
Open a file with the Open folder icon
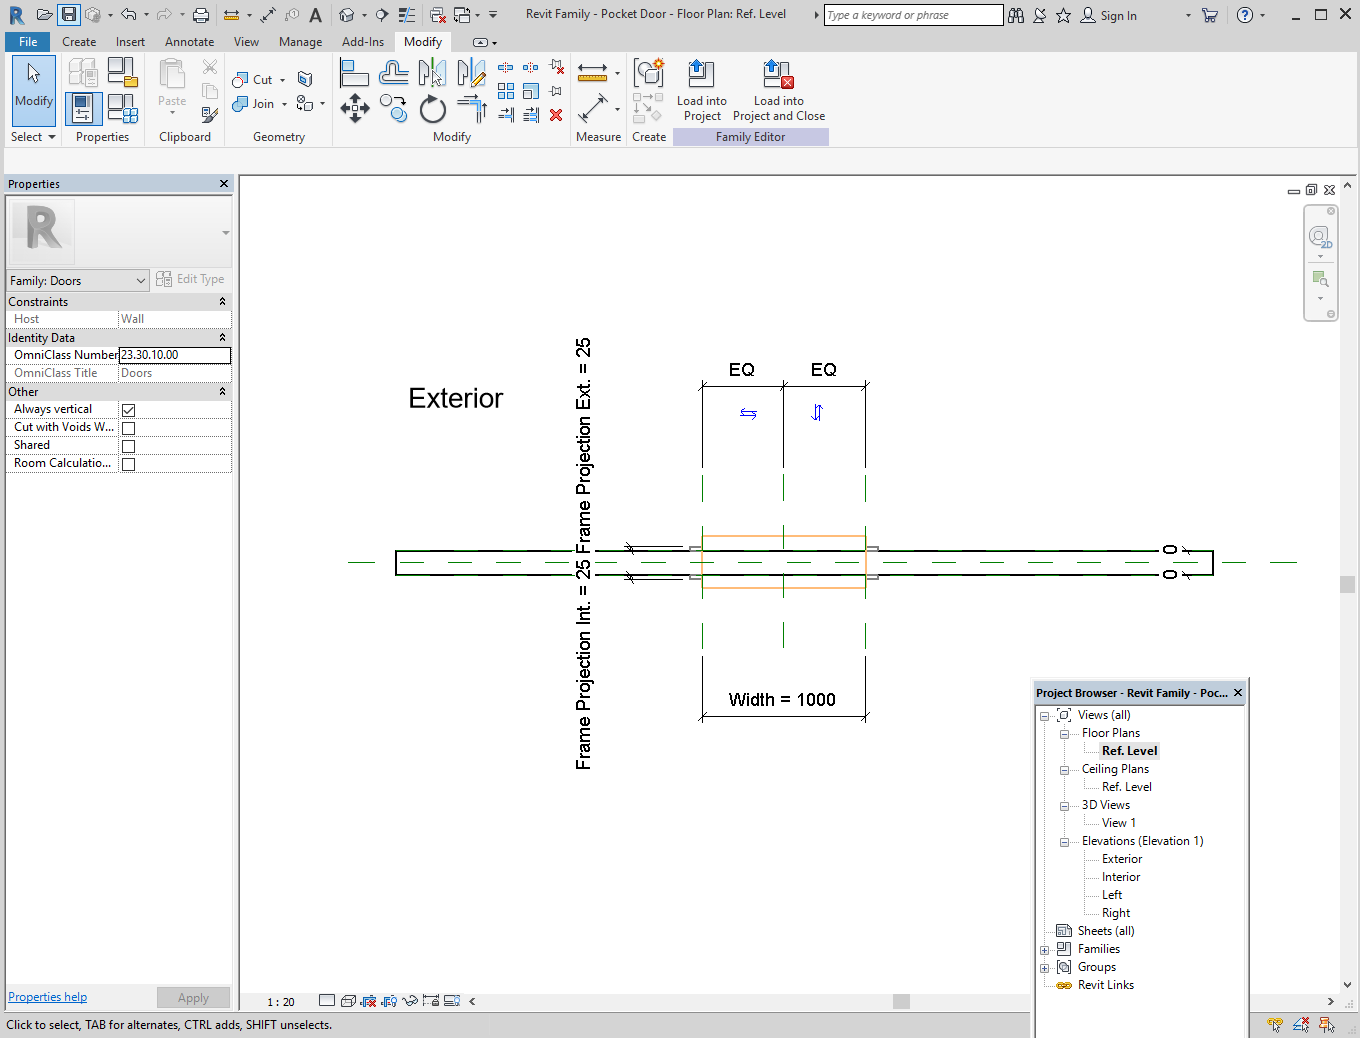click(44, 14)
